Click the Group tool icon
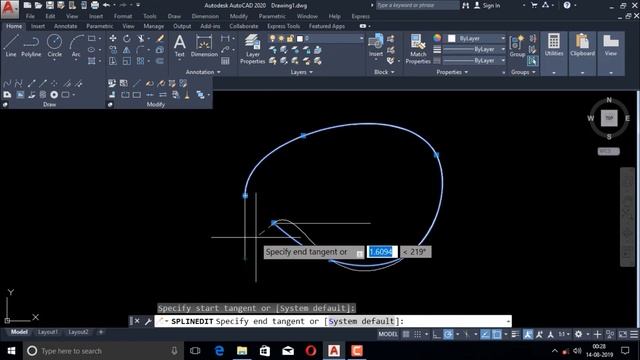Screen dimensions: 640x360 (x=517, y=45)
